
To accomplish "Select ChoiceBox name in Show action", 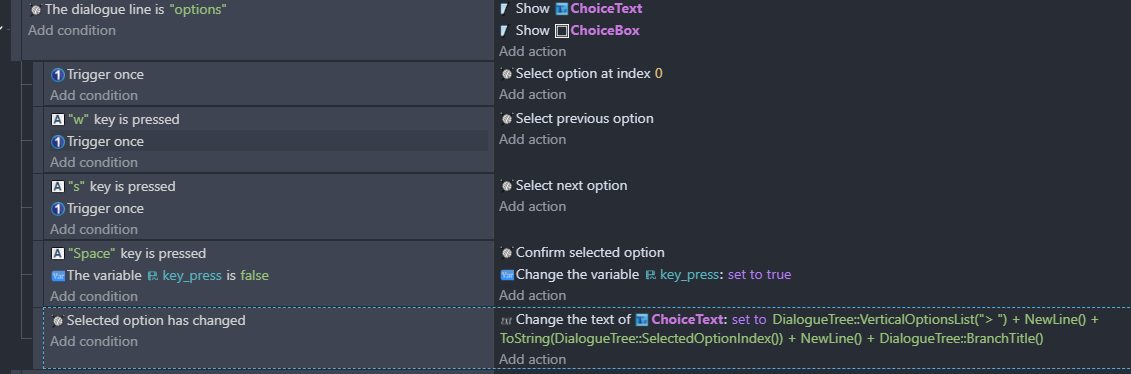I will click(x=604, y=30).
